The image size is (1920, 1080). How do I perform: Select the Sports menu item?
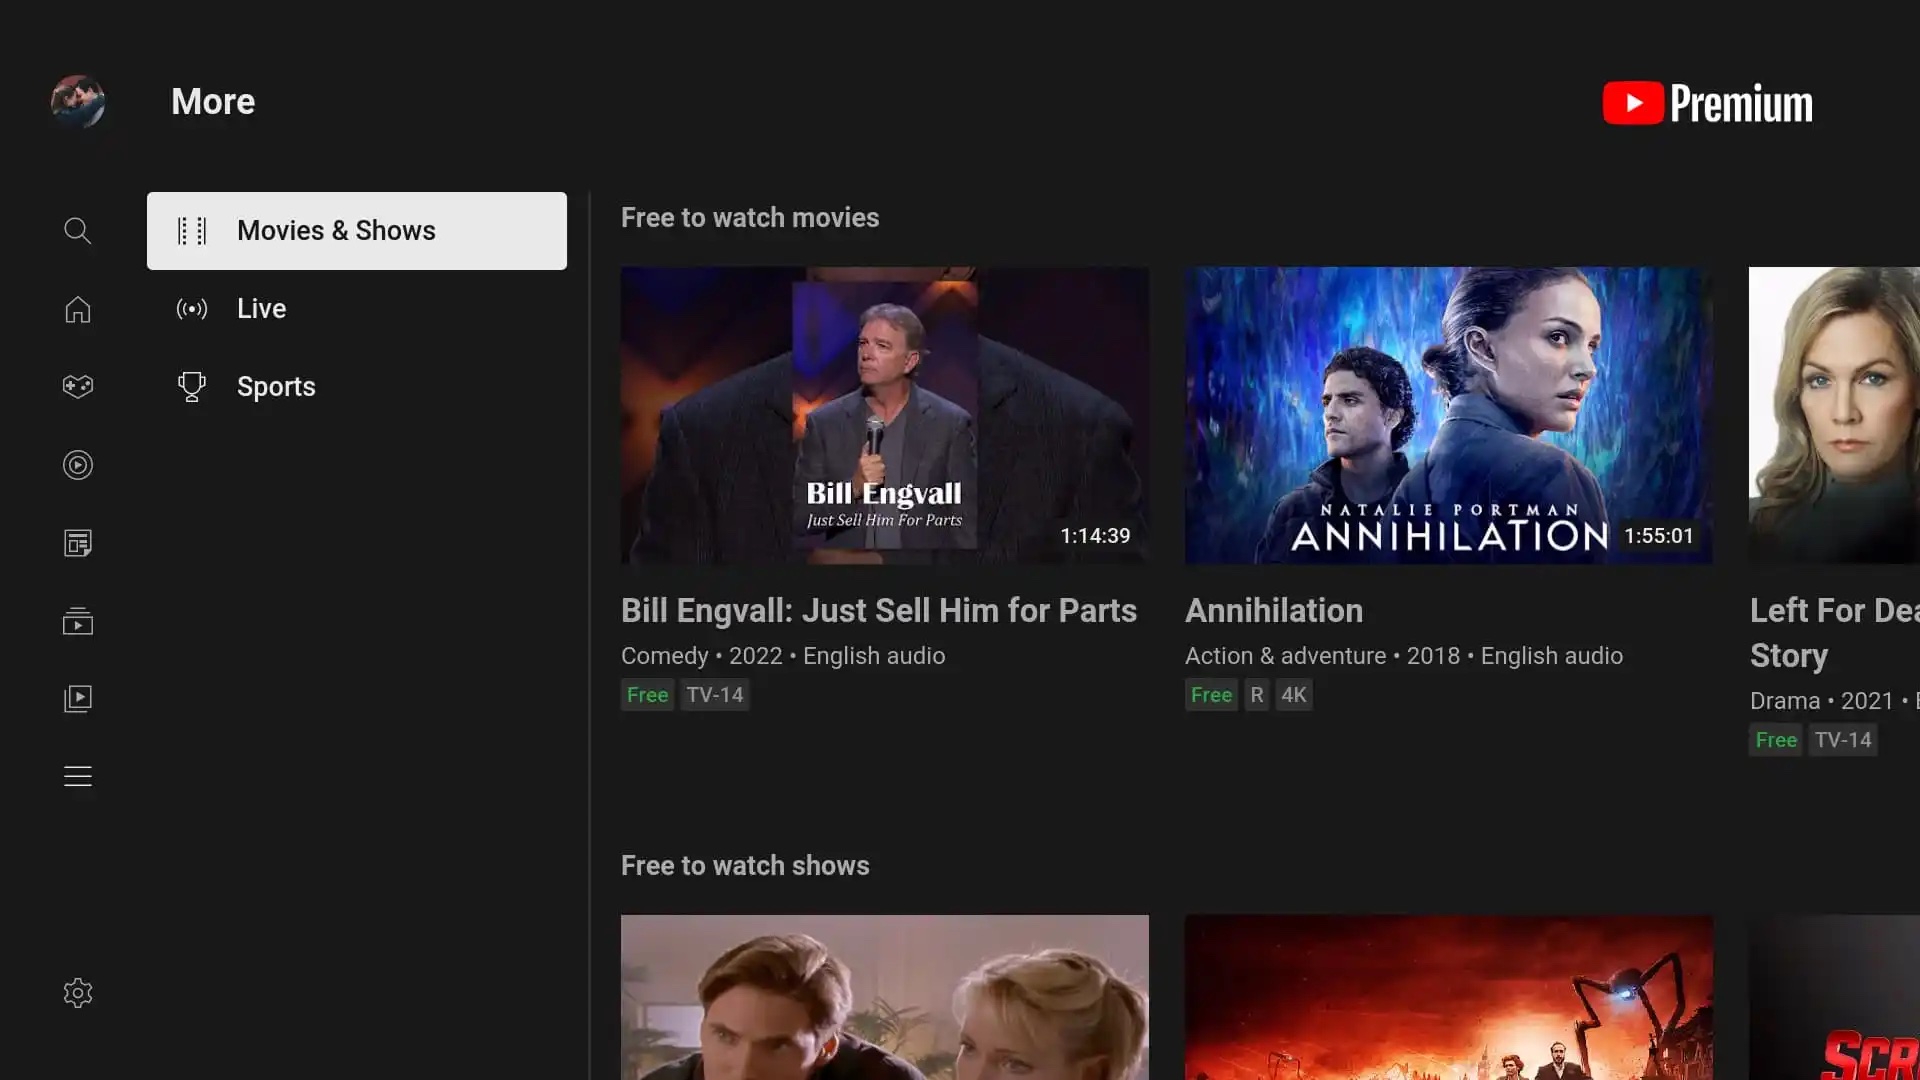click(x=275, y=387)
